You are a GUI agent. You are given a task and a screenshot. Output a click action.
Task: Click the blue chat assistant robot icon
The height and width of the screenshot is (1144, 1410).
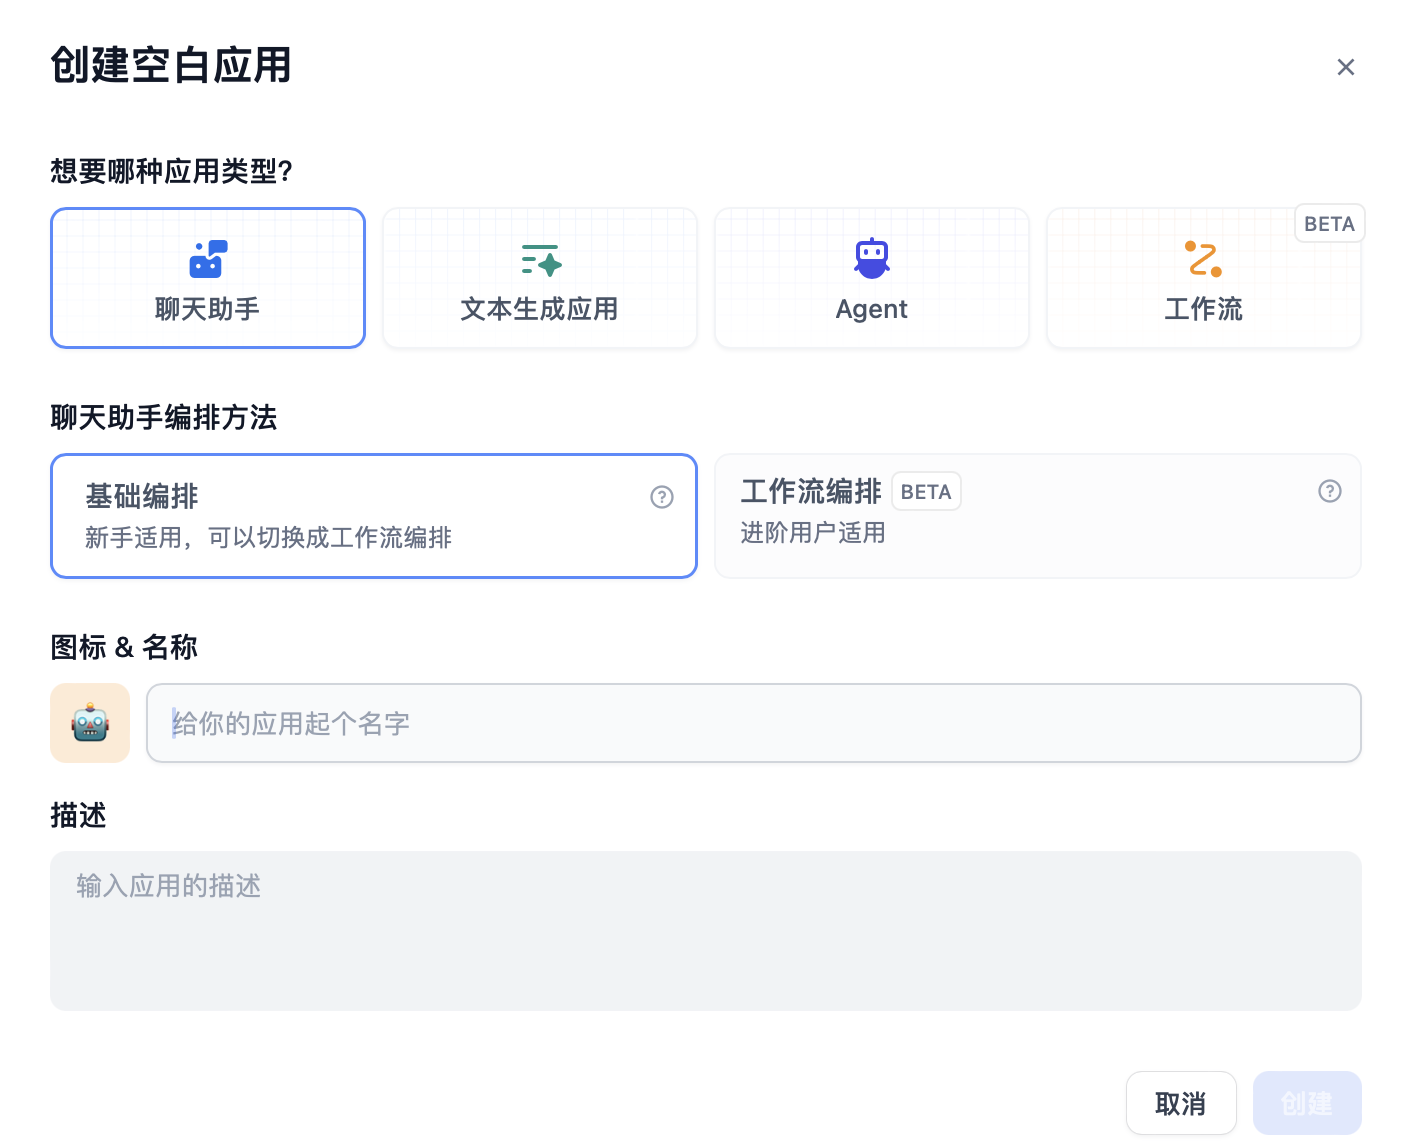[208, 259]
